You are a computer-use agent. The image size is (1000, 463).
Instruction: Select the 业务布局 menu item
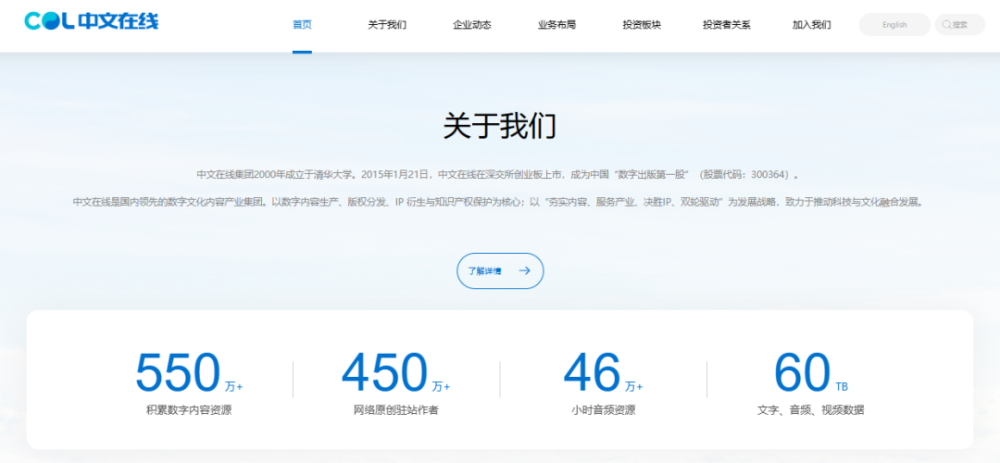coord(557,25)
